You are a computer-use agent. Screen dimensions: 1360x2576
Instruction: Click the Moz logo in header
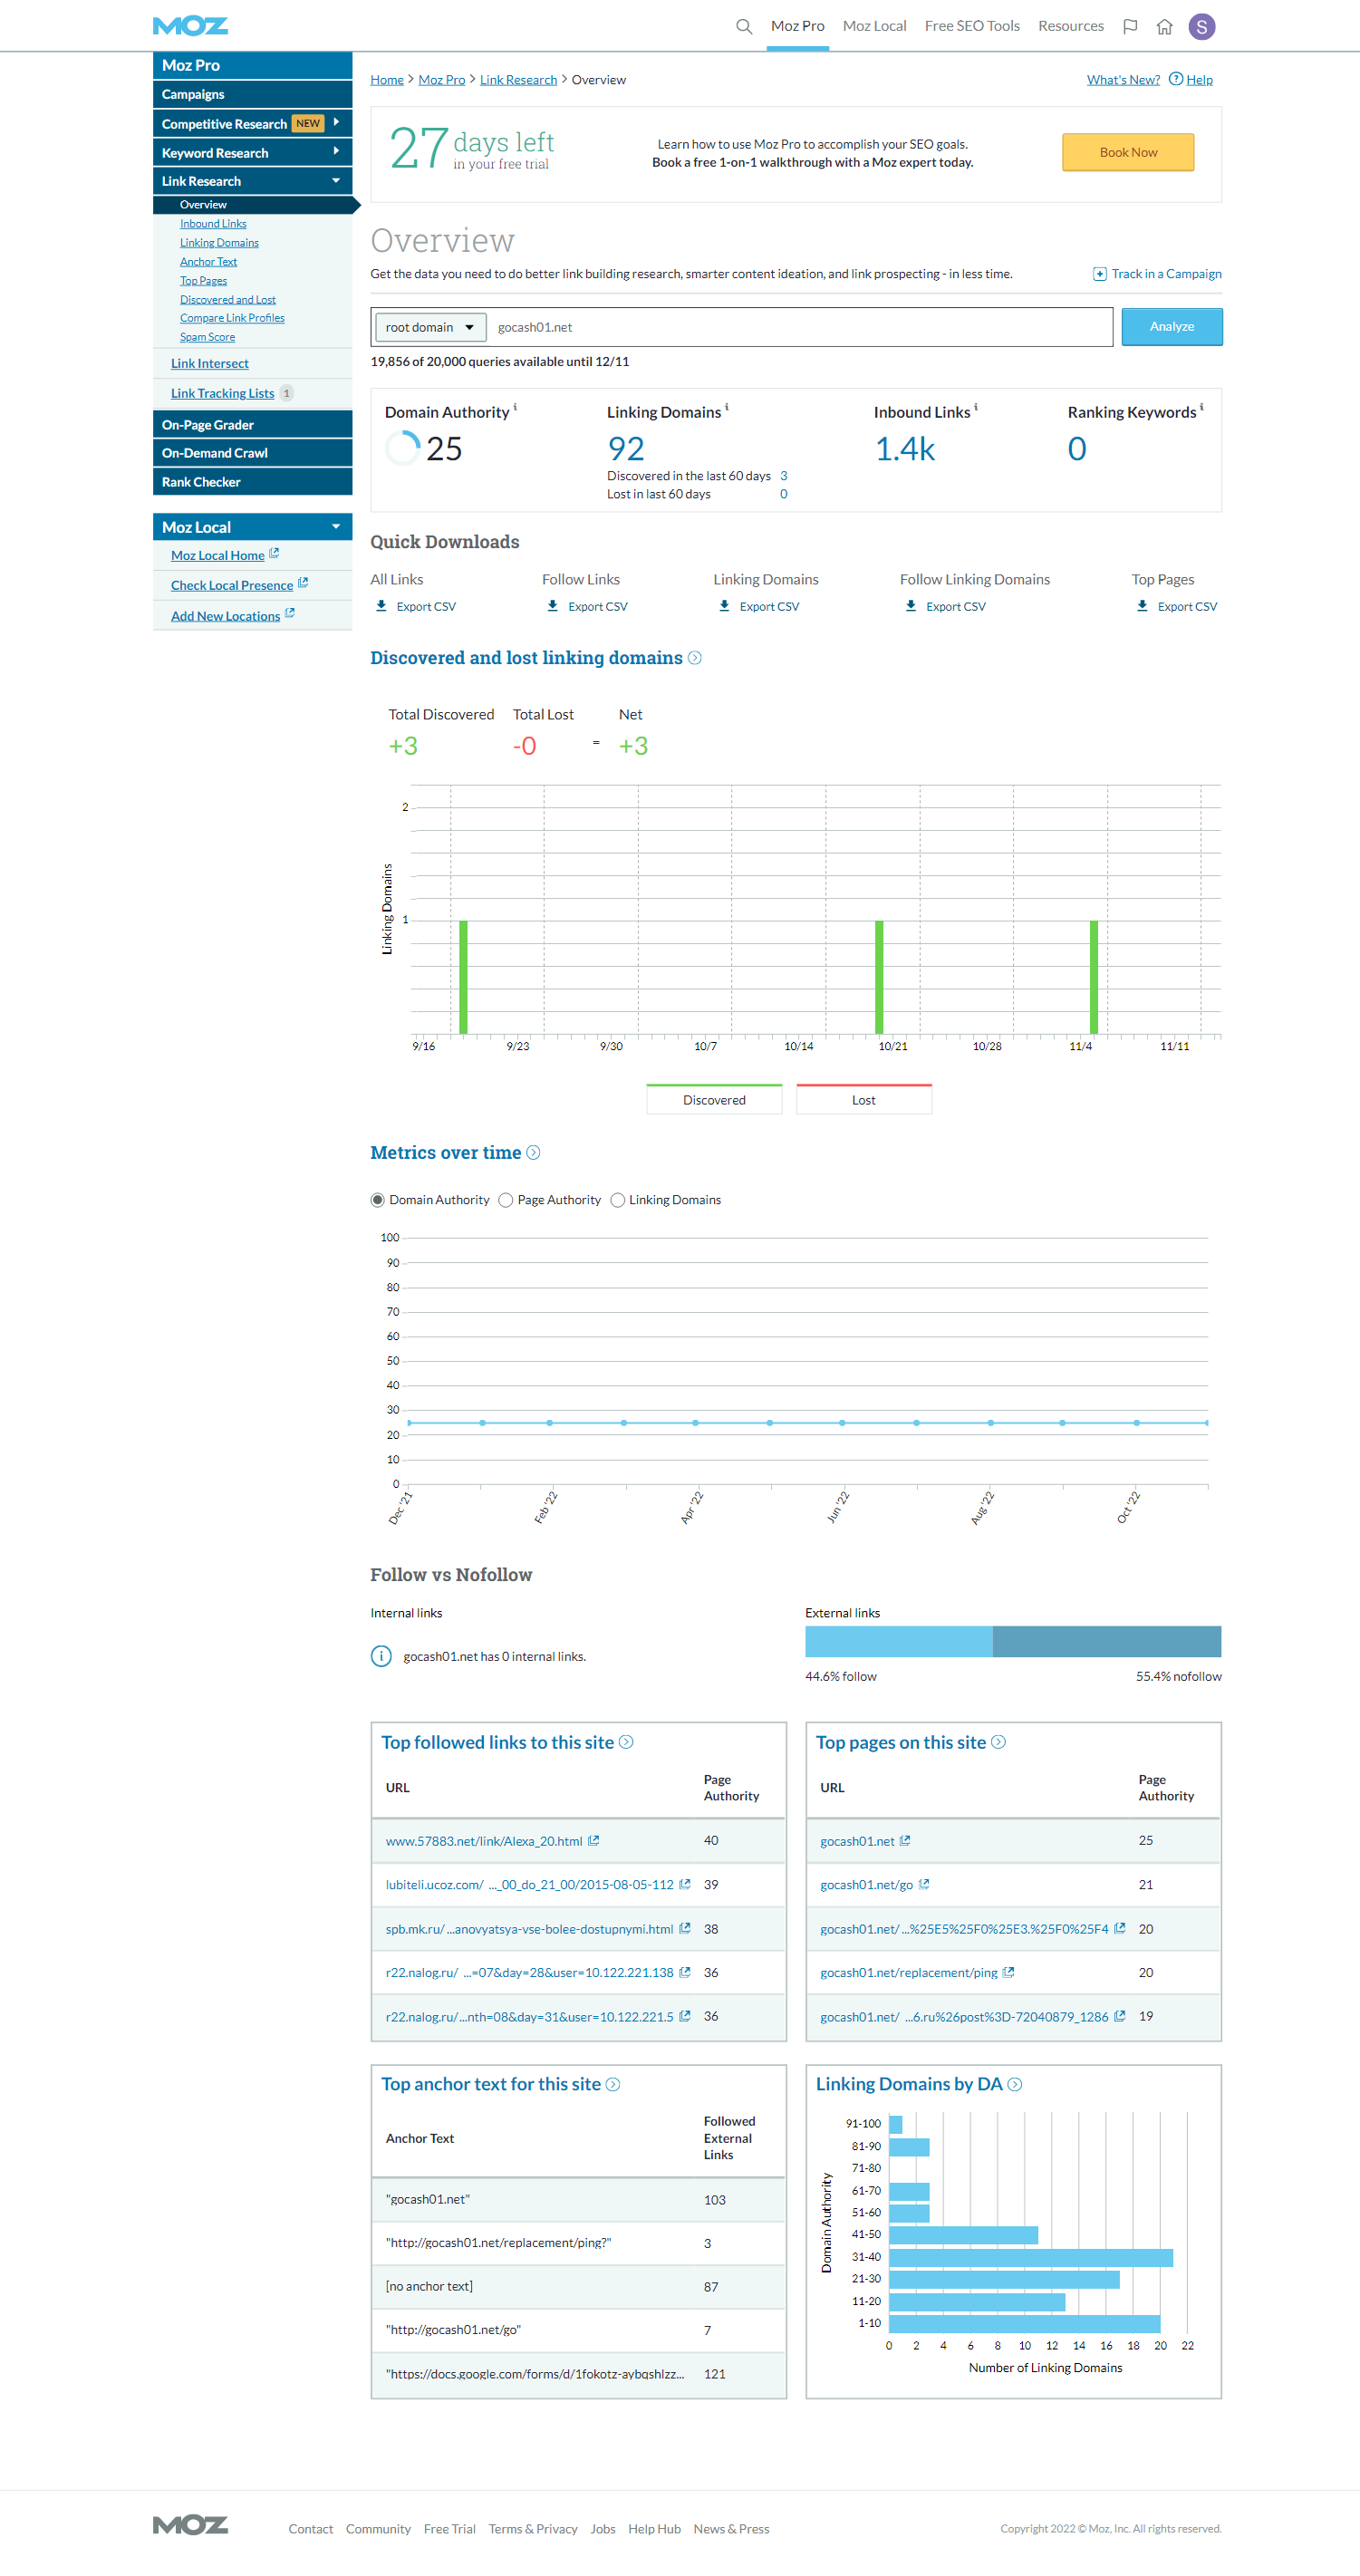(x=190, y=26)
